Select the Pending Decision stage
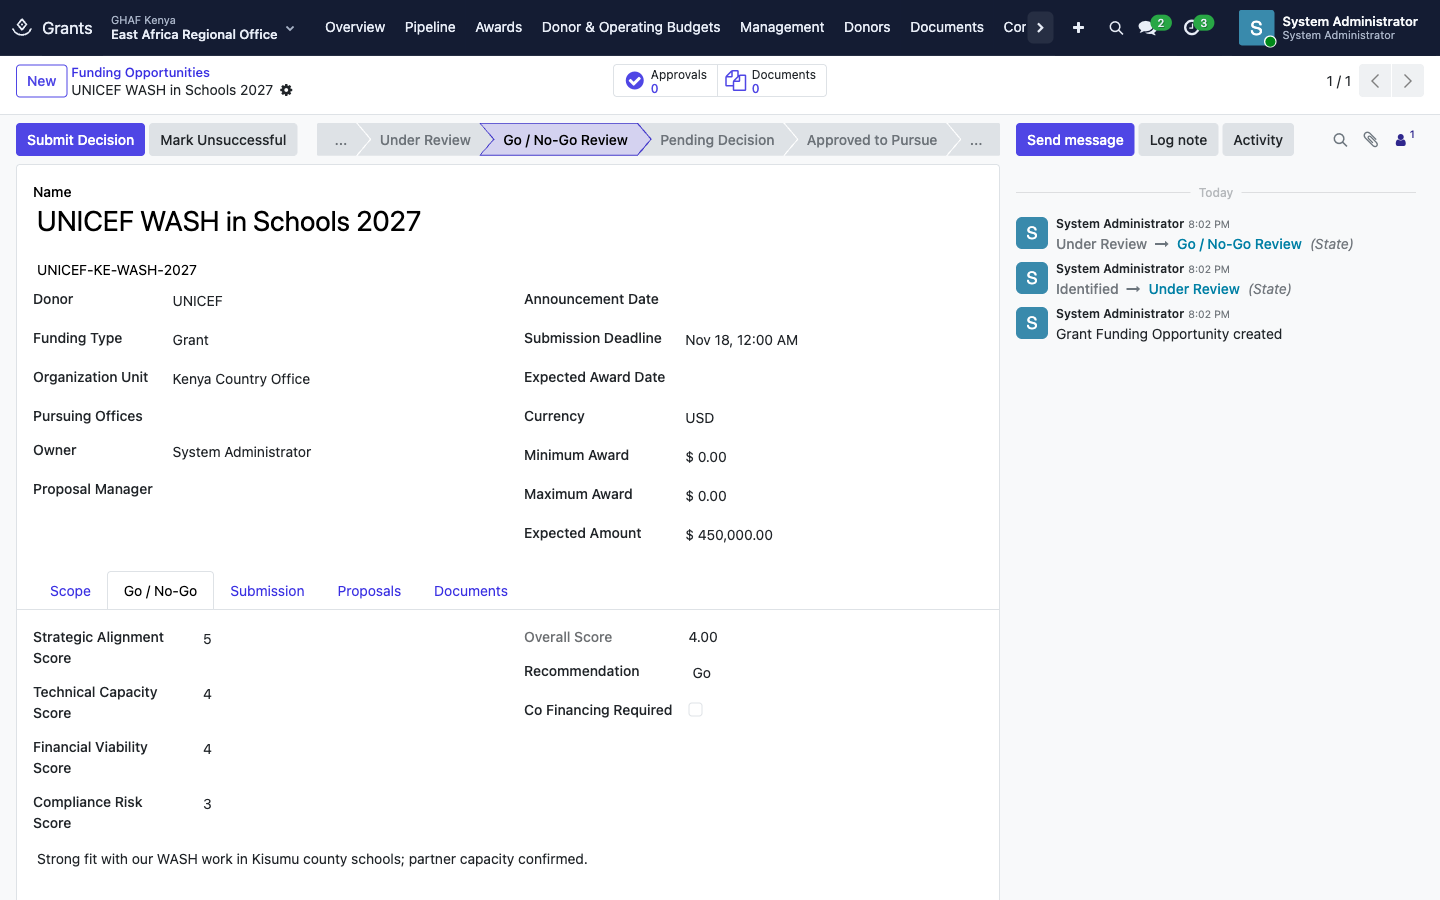The image size is (1440, 900). click(717, 140)
